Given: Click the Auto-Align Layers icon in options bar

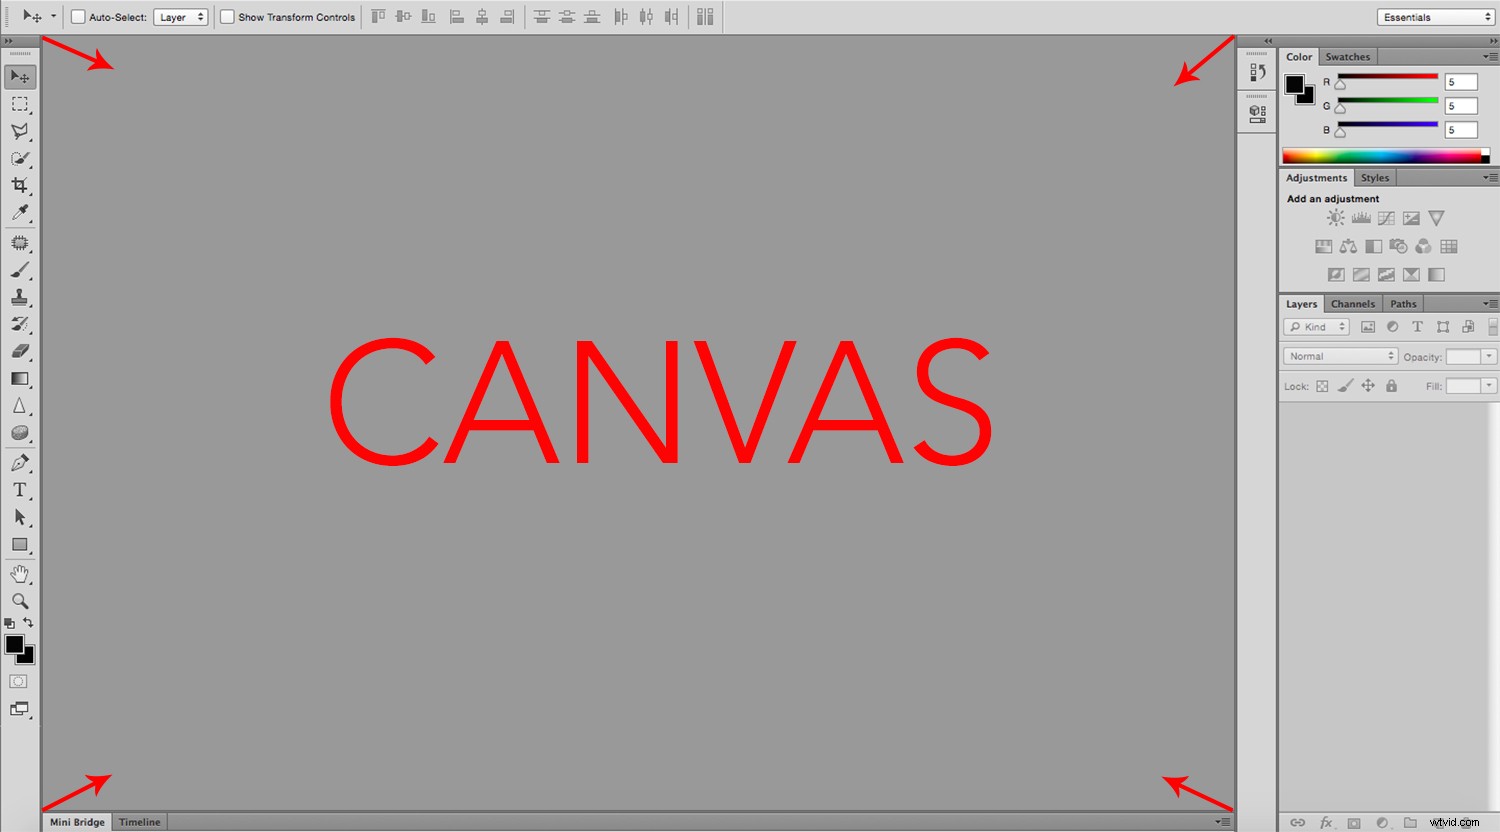Looking at the screenshot, I should coord(705,16).
